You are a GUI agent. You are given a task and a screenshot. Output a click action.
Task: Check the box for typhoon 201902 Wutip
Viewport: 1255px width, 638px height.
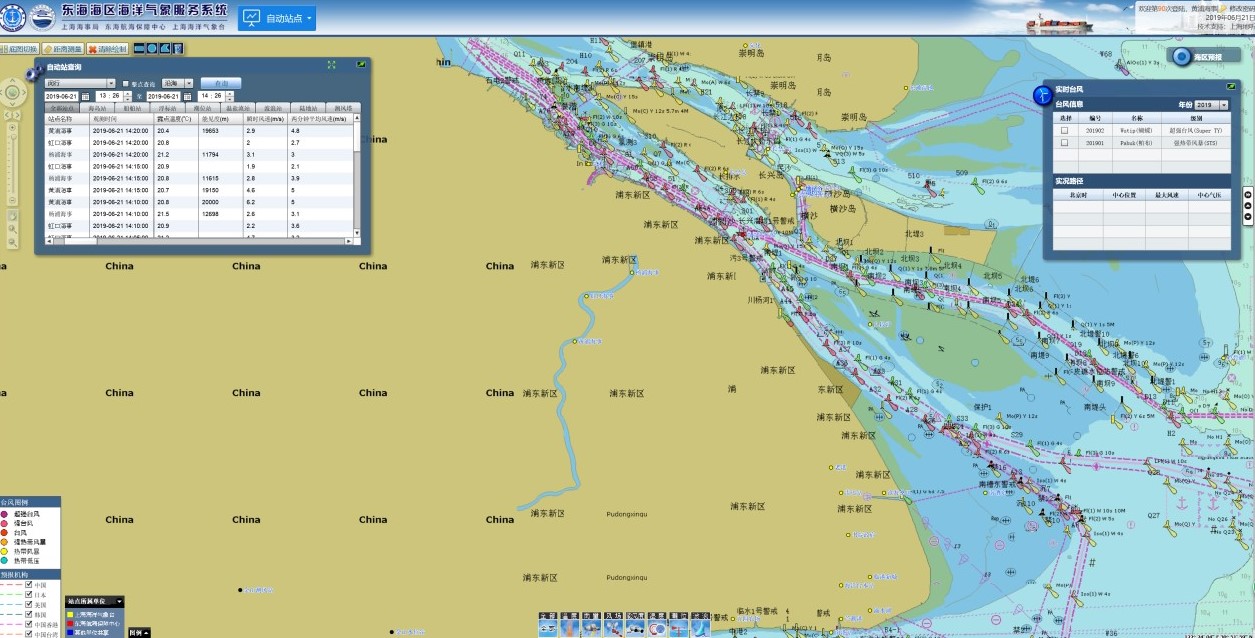click(1064, 130)
